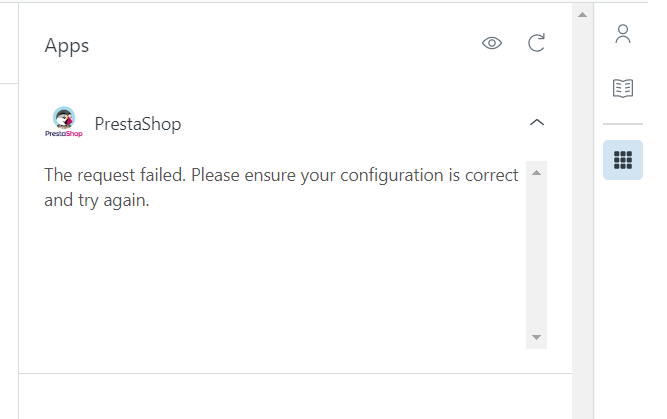This screenshot has height=419, width=667.
Task: Click the refresh apps icon
Action: [x=537, y=43]
